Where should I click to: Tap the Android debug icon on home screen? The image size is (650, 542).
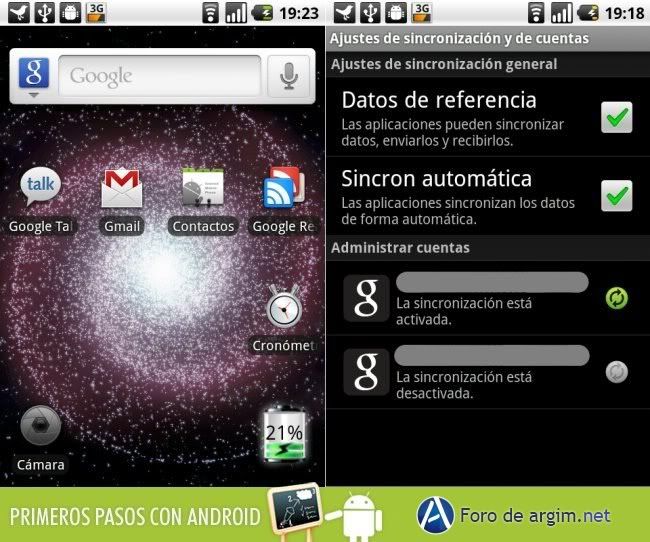70,12
